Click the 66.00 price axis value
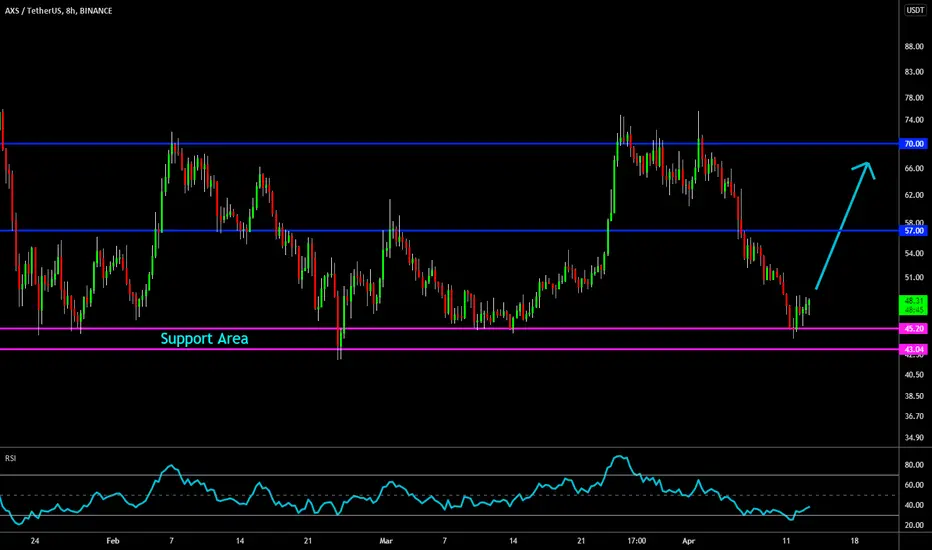The width and height of the screenshot is (932, 550). (914, 169)
